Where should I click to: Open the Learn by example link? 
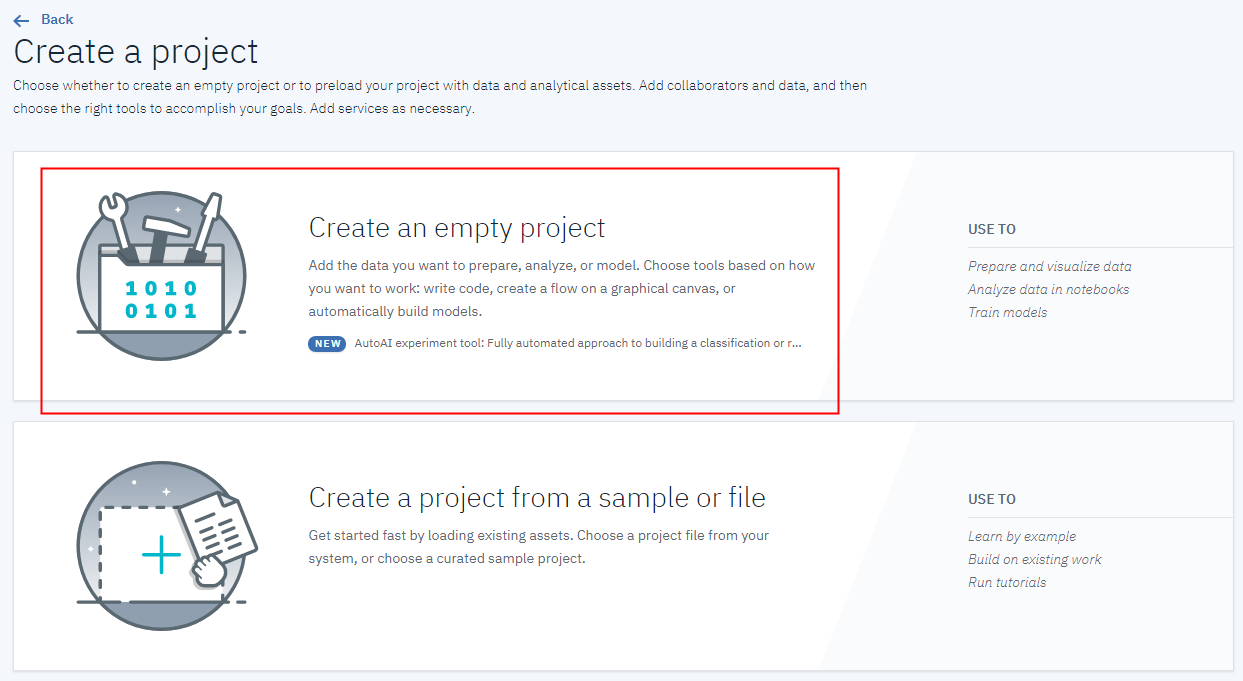click(x=1022, y=536)
